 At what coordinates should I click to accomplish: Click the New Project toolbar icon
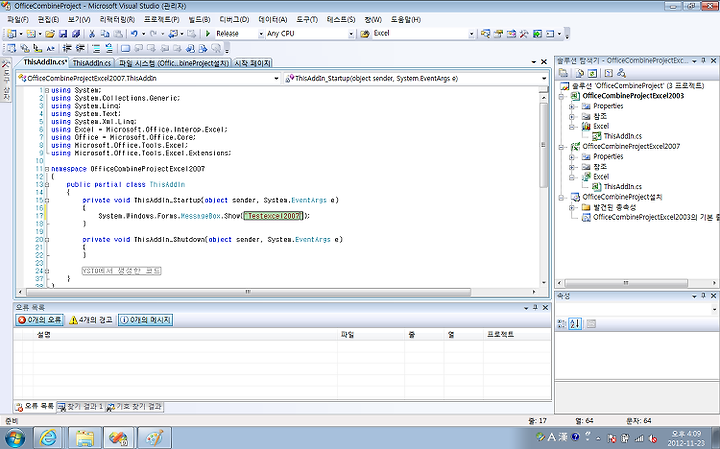coord(12,34)
